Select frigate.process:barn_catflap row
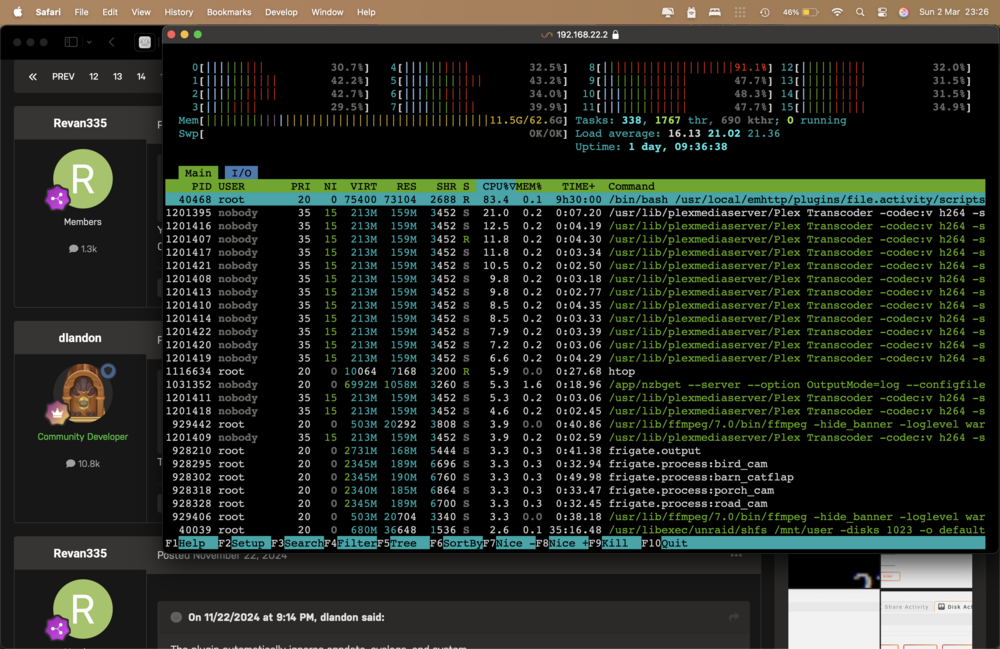 [x=575, y=477]
